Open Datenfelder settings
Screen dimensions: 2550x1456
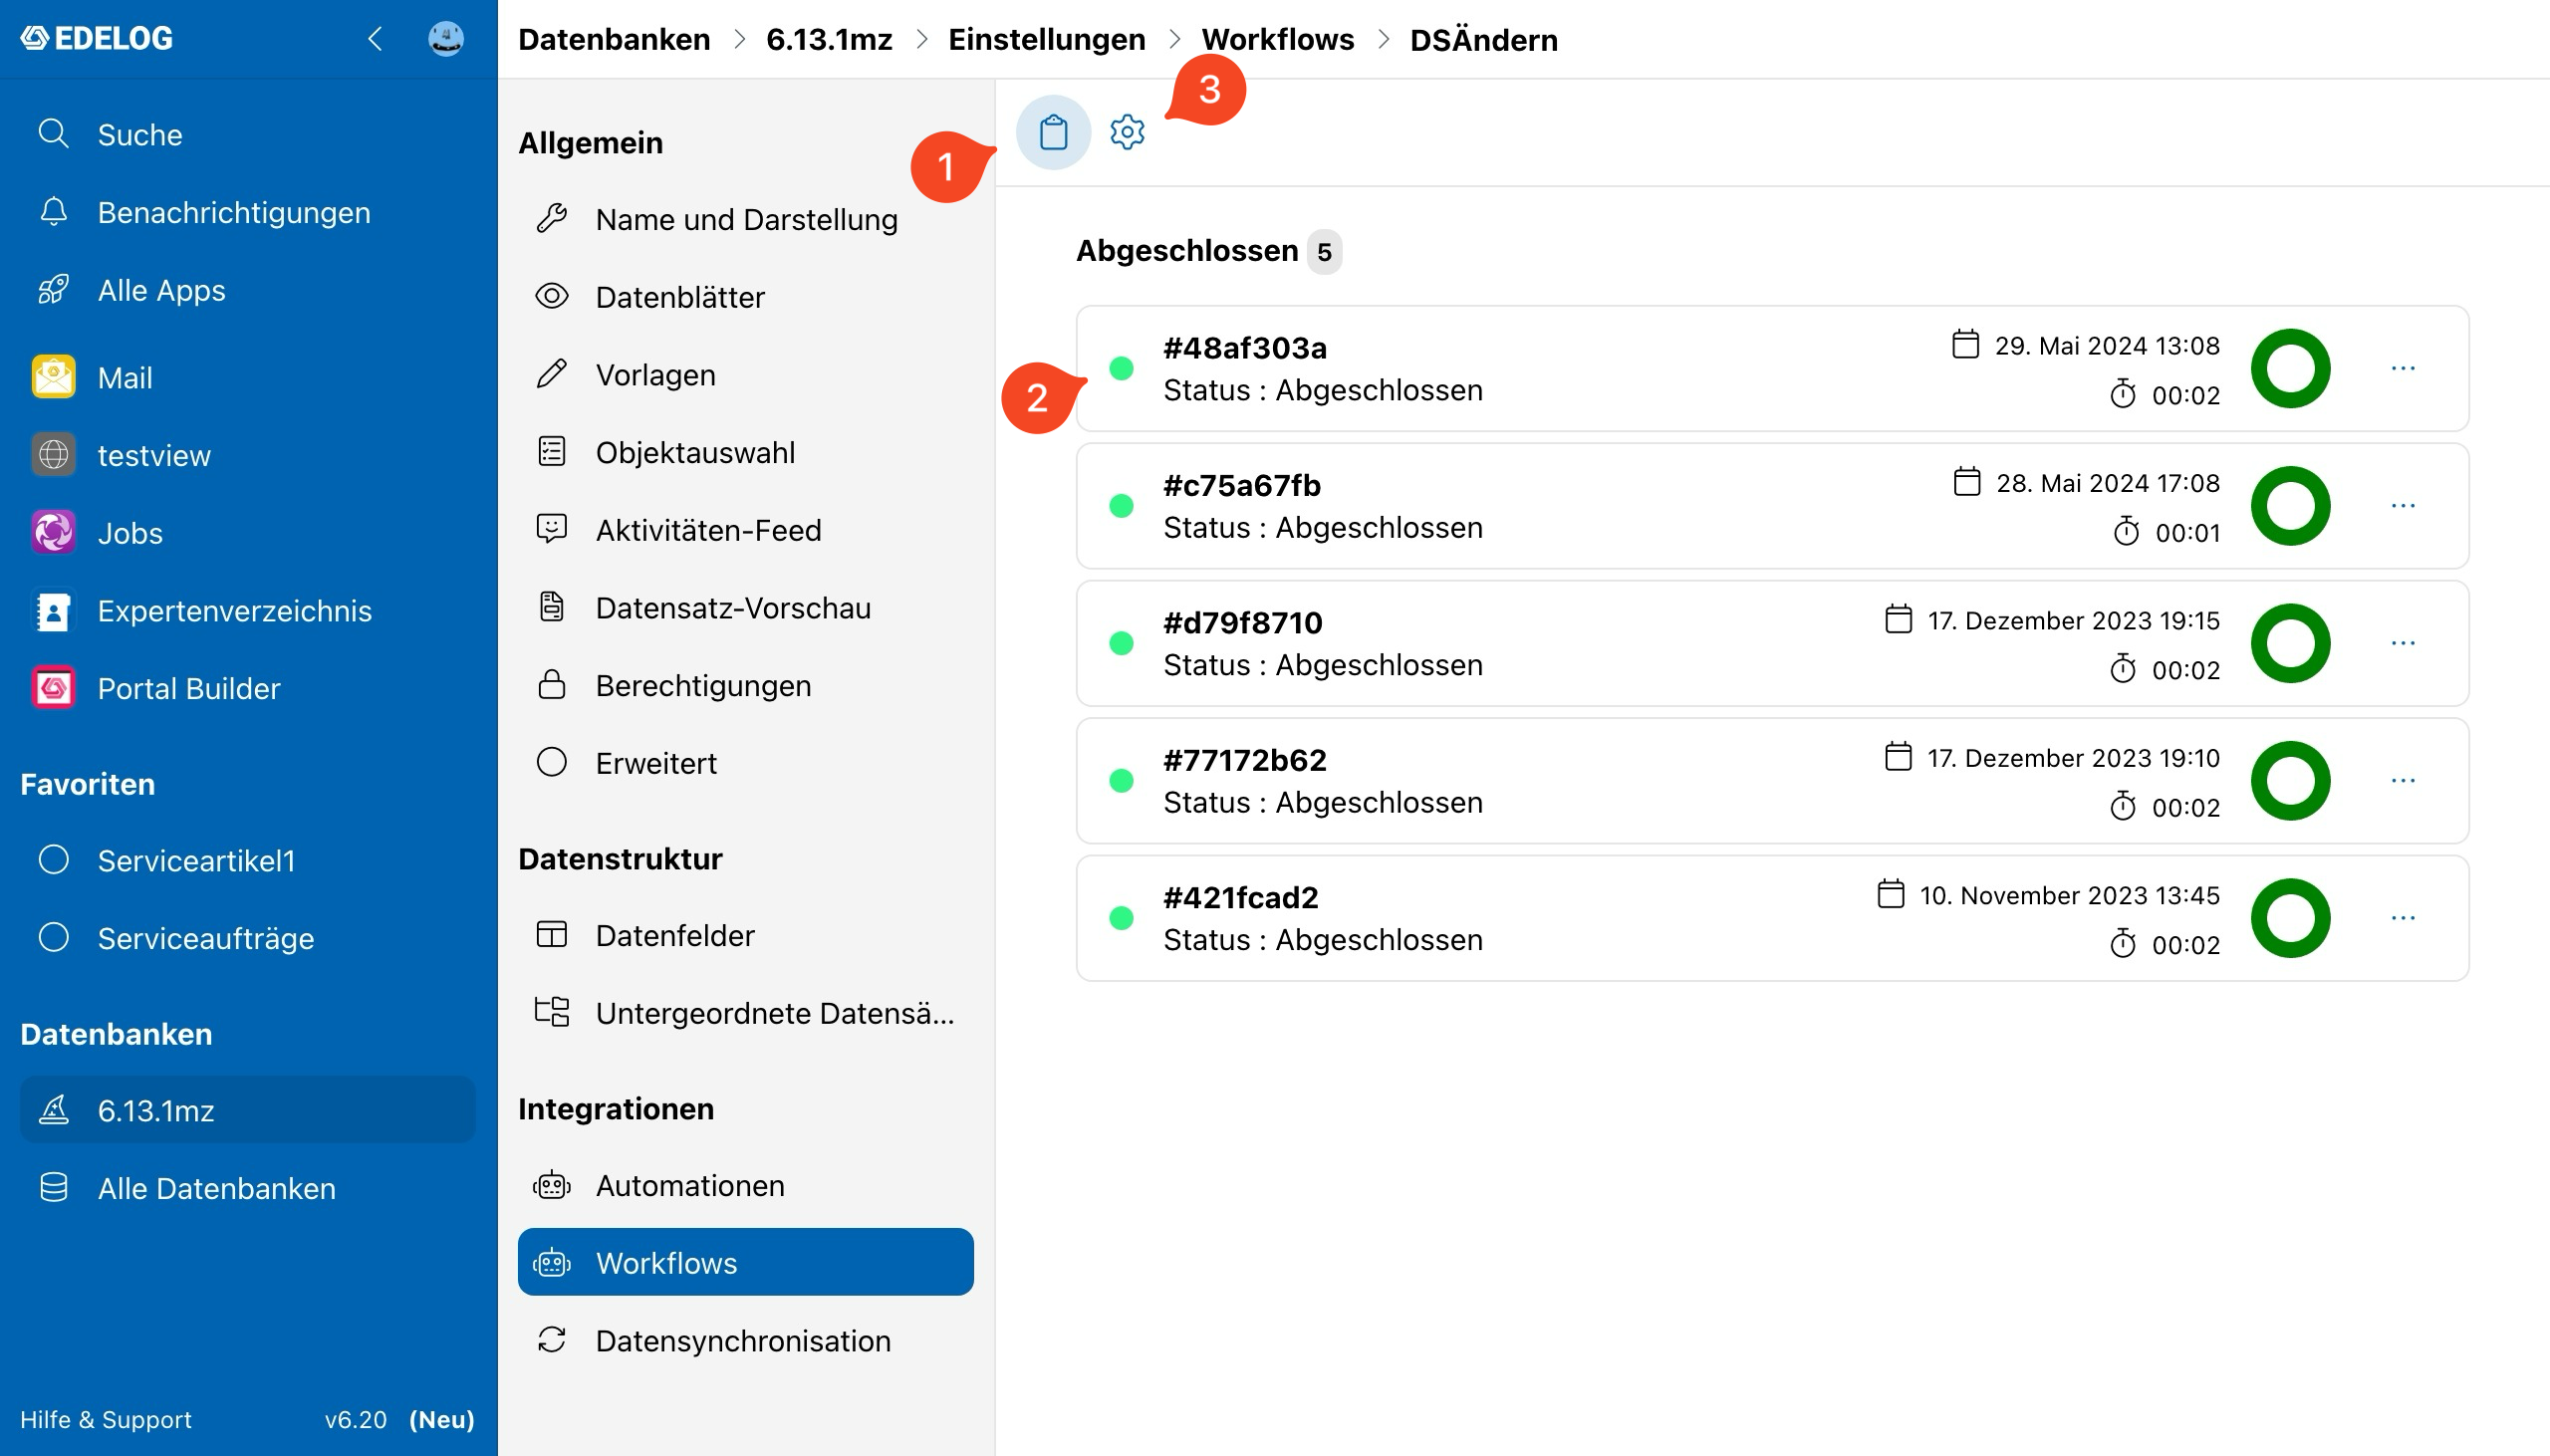coord(746,935)
